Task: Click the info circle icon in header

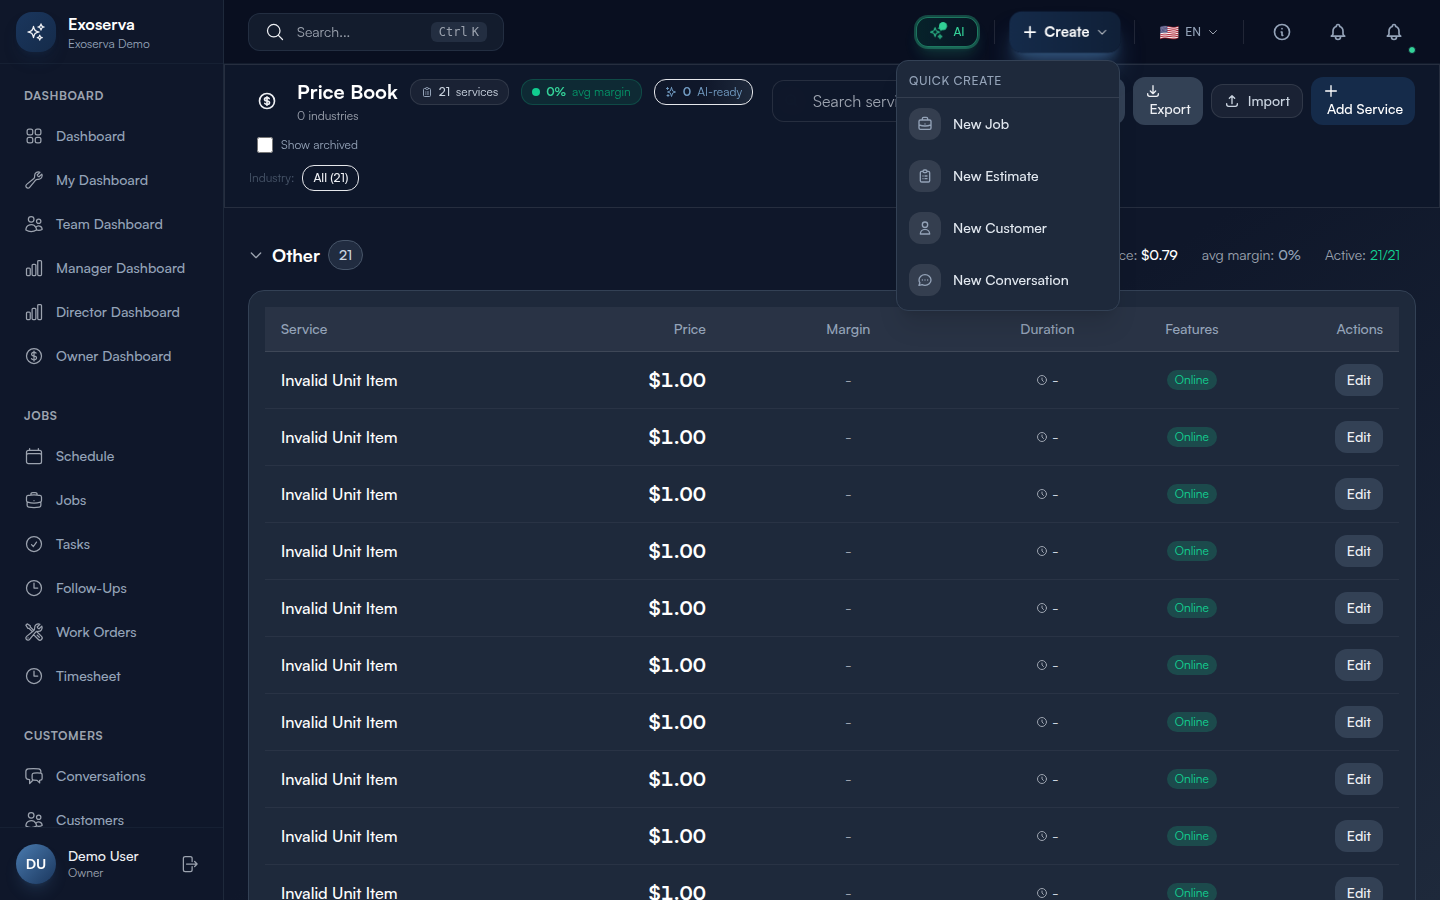Action: pos(1281,32)
